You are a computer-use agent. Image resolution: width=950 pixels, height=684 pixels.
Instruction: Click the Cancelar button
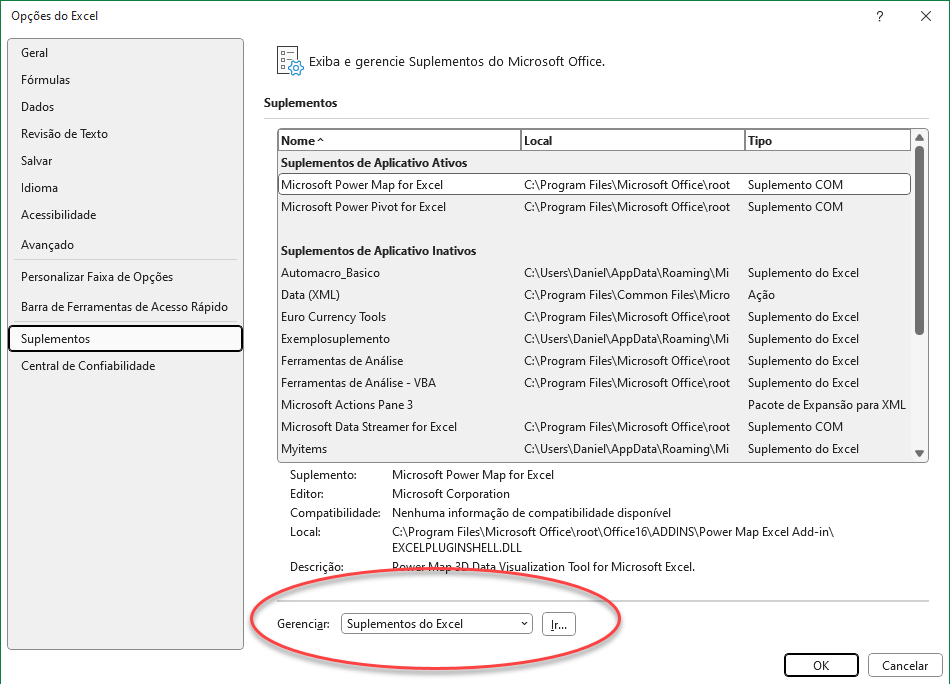pyautogui.click(x=905, y=665)
